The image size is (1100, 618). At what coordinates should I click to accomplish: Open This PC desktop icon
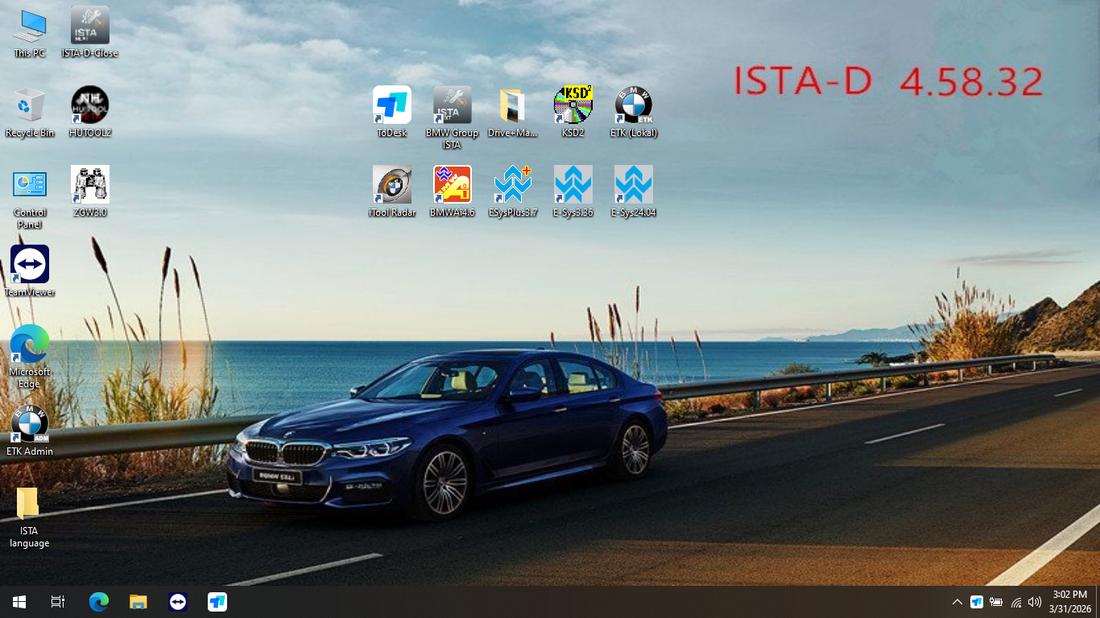click(x=29, y=33)
